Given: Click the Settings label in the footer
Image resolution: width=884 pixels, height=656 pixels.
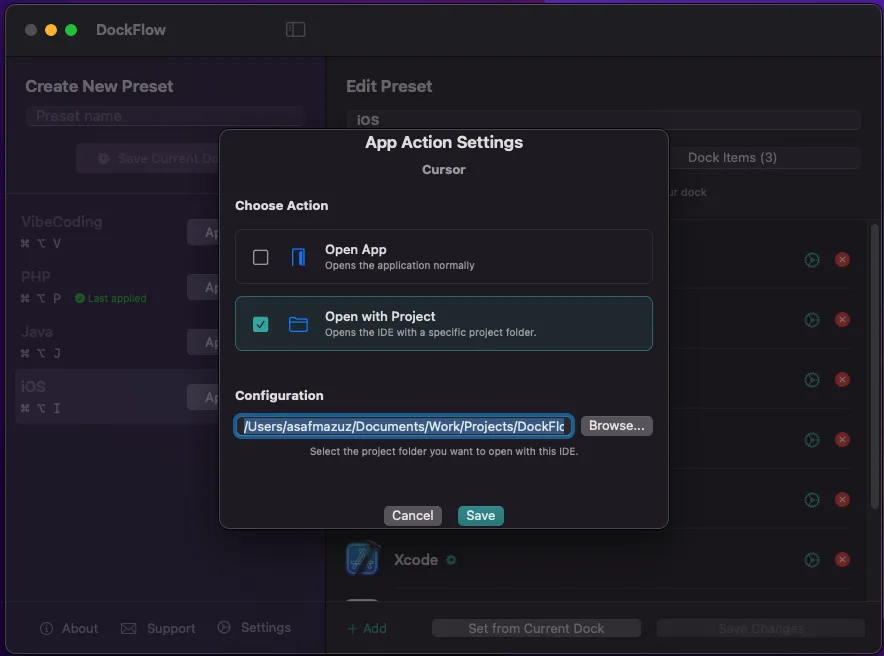Looking at the screenshot, I should pos(266,627).
